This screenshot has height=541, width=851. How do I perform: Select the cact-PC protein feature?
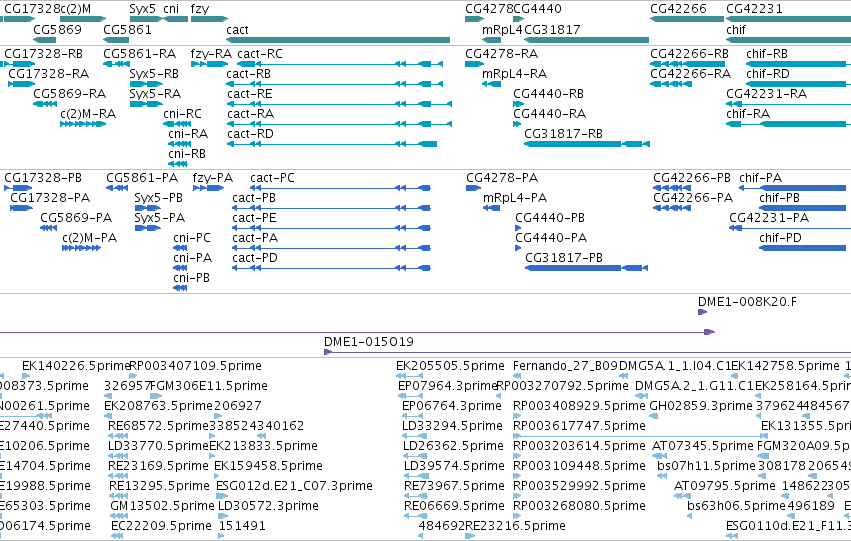click(x=340, y=188)
